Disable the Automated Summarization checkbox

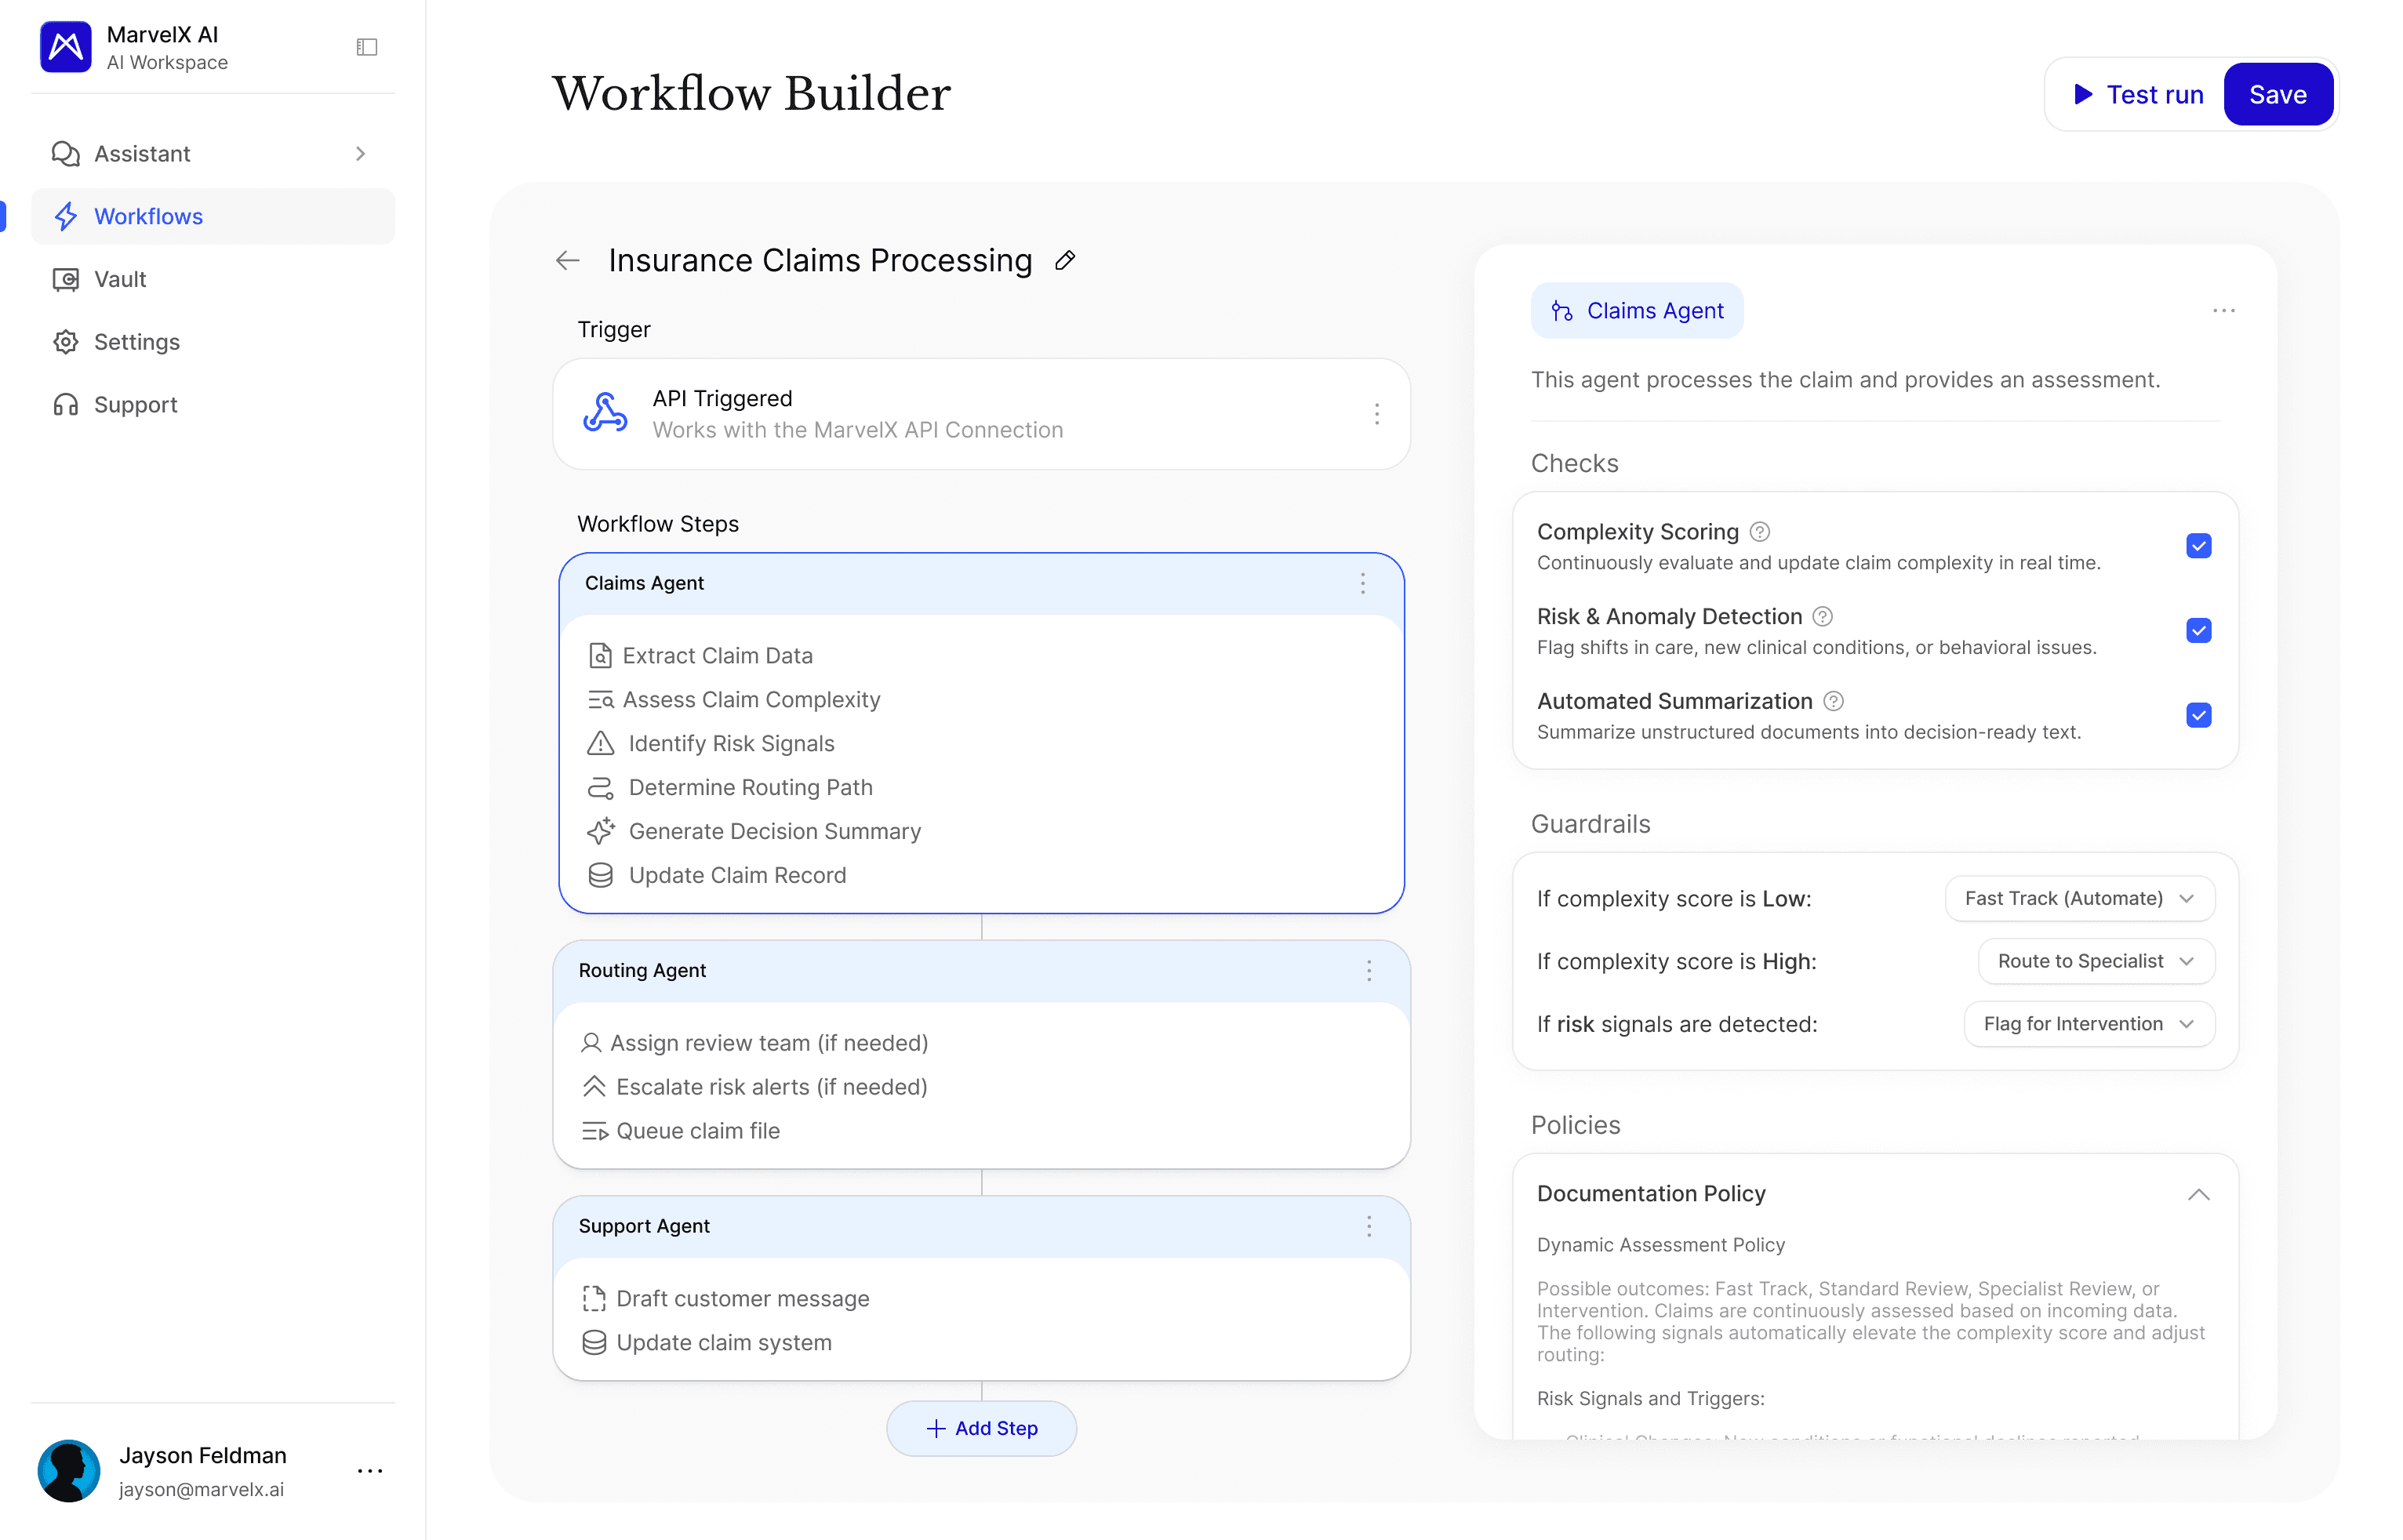pyautogui.click(x=2198, y=716)
